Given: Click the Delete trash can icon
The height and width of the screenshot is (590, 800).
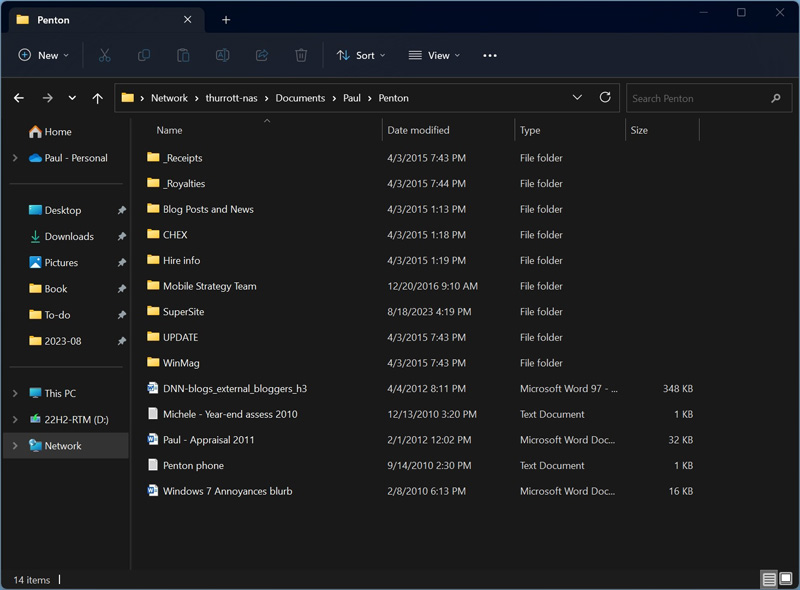Looking at the screenshot, I should (301, 56).
